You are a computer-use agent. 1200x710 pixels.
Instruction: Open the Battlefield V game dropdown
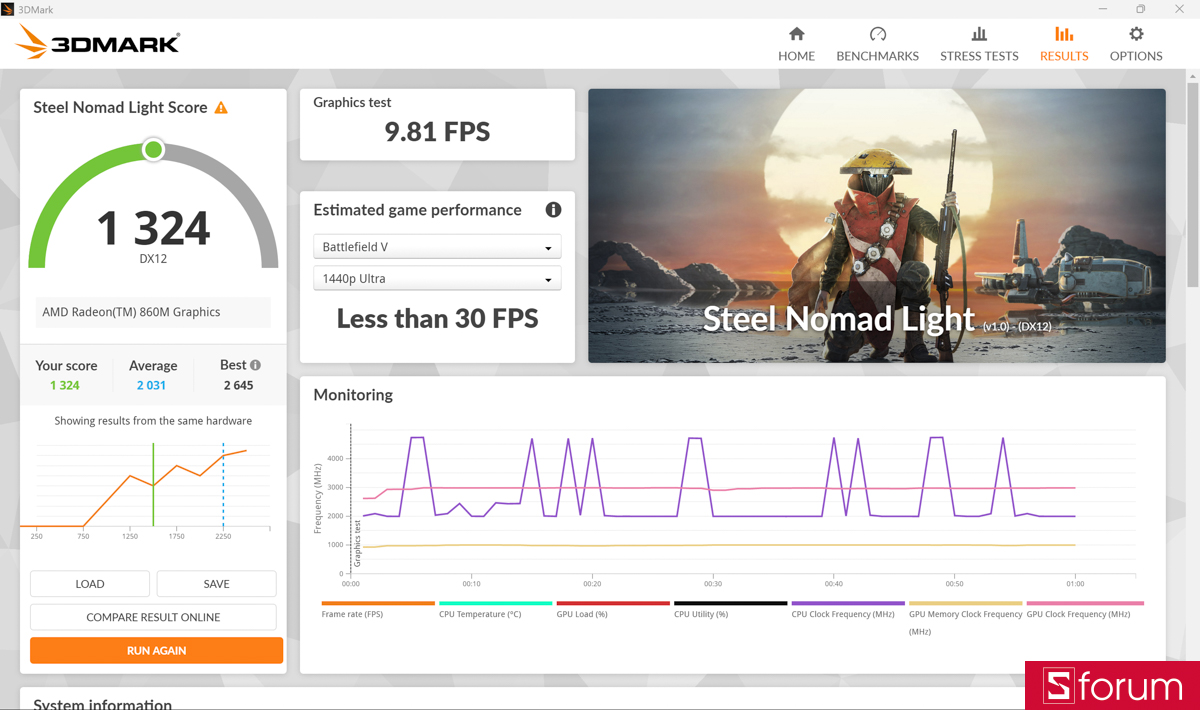[x=437, y=246]
